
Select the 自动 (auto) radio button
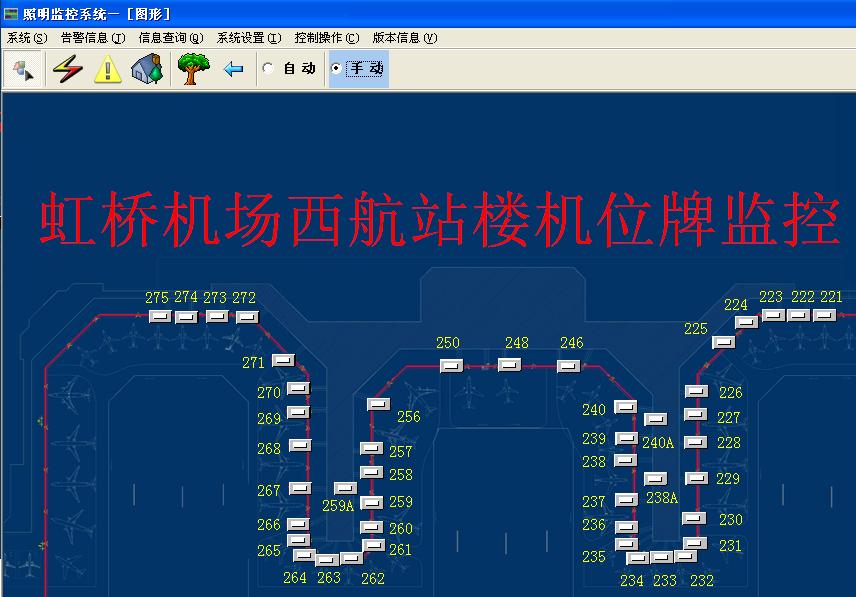268,69
